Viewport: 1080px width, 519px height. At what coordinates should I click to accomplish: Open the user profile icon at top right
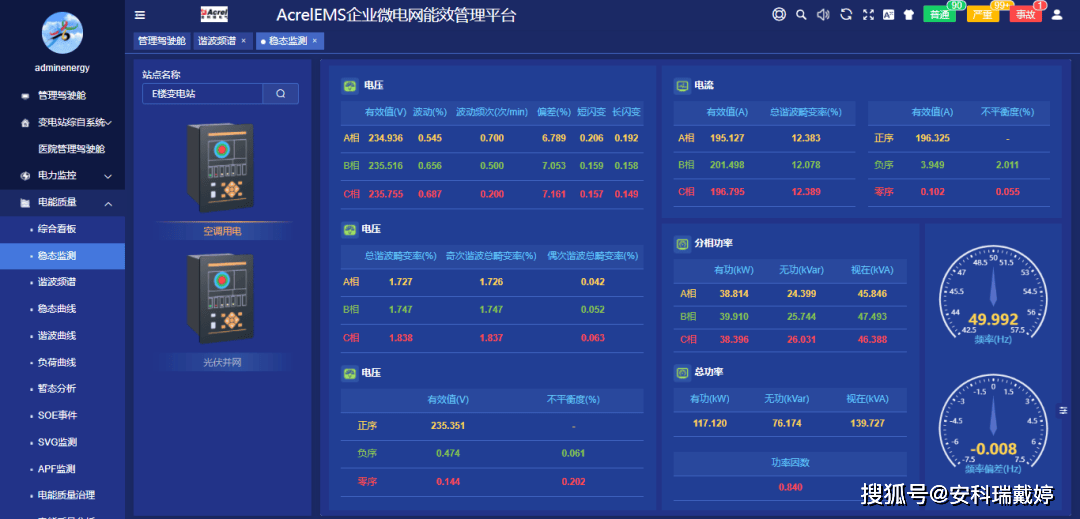[1057, 14]
